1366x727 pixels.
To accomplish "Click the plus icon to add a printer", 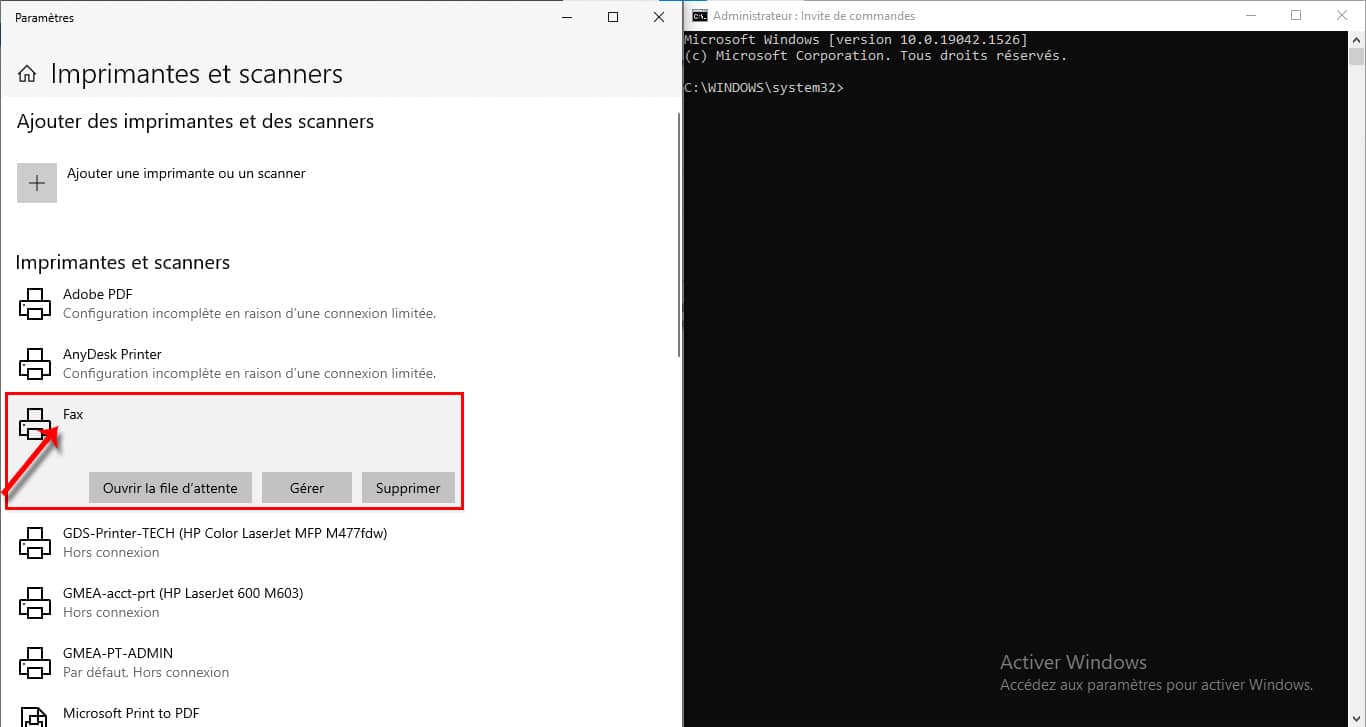I will pyautogui.click(x=37, y=183).
